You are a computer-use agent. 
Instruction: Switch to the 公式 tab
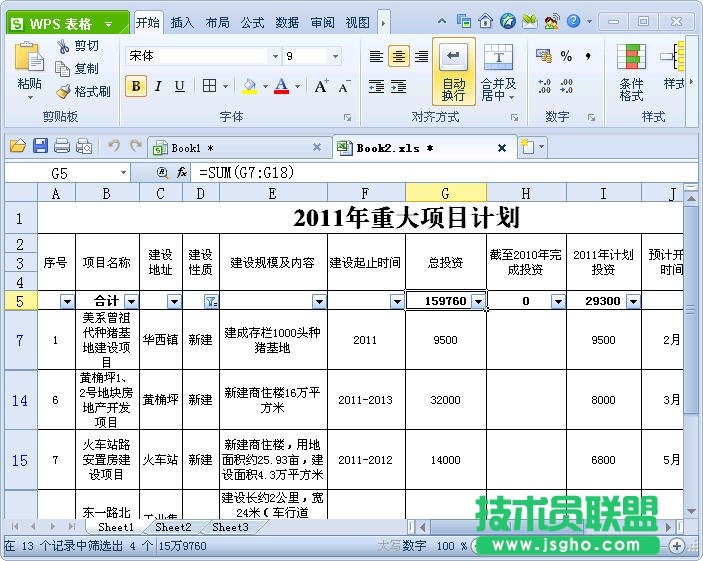252,22
